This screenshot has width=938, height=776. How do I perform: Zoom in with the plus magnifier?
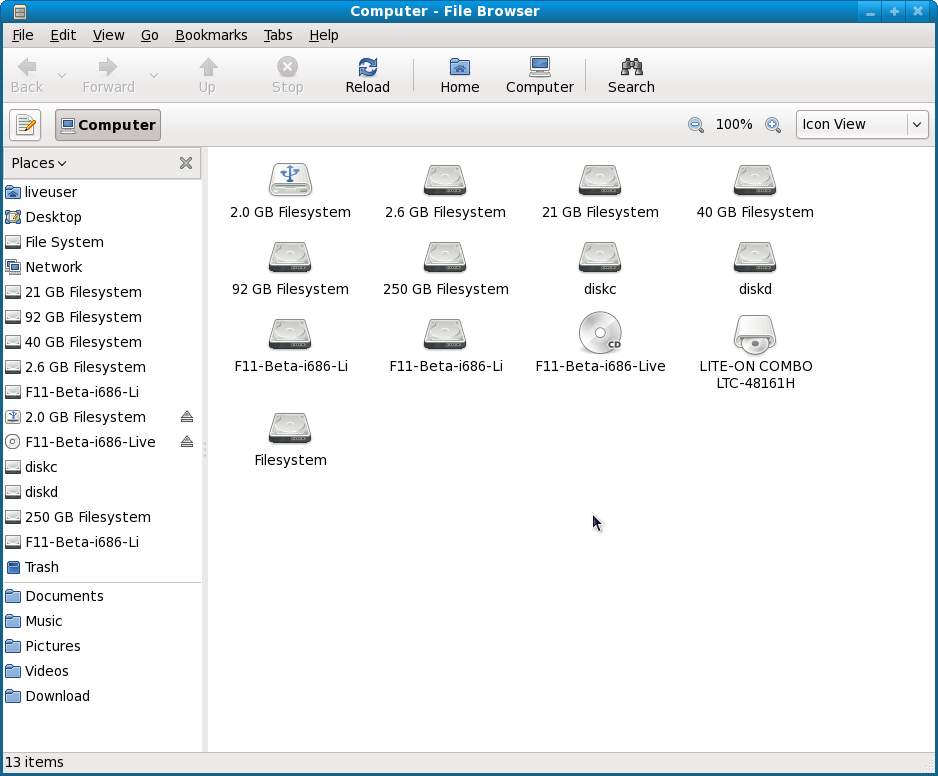[772, 124]
